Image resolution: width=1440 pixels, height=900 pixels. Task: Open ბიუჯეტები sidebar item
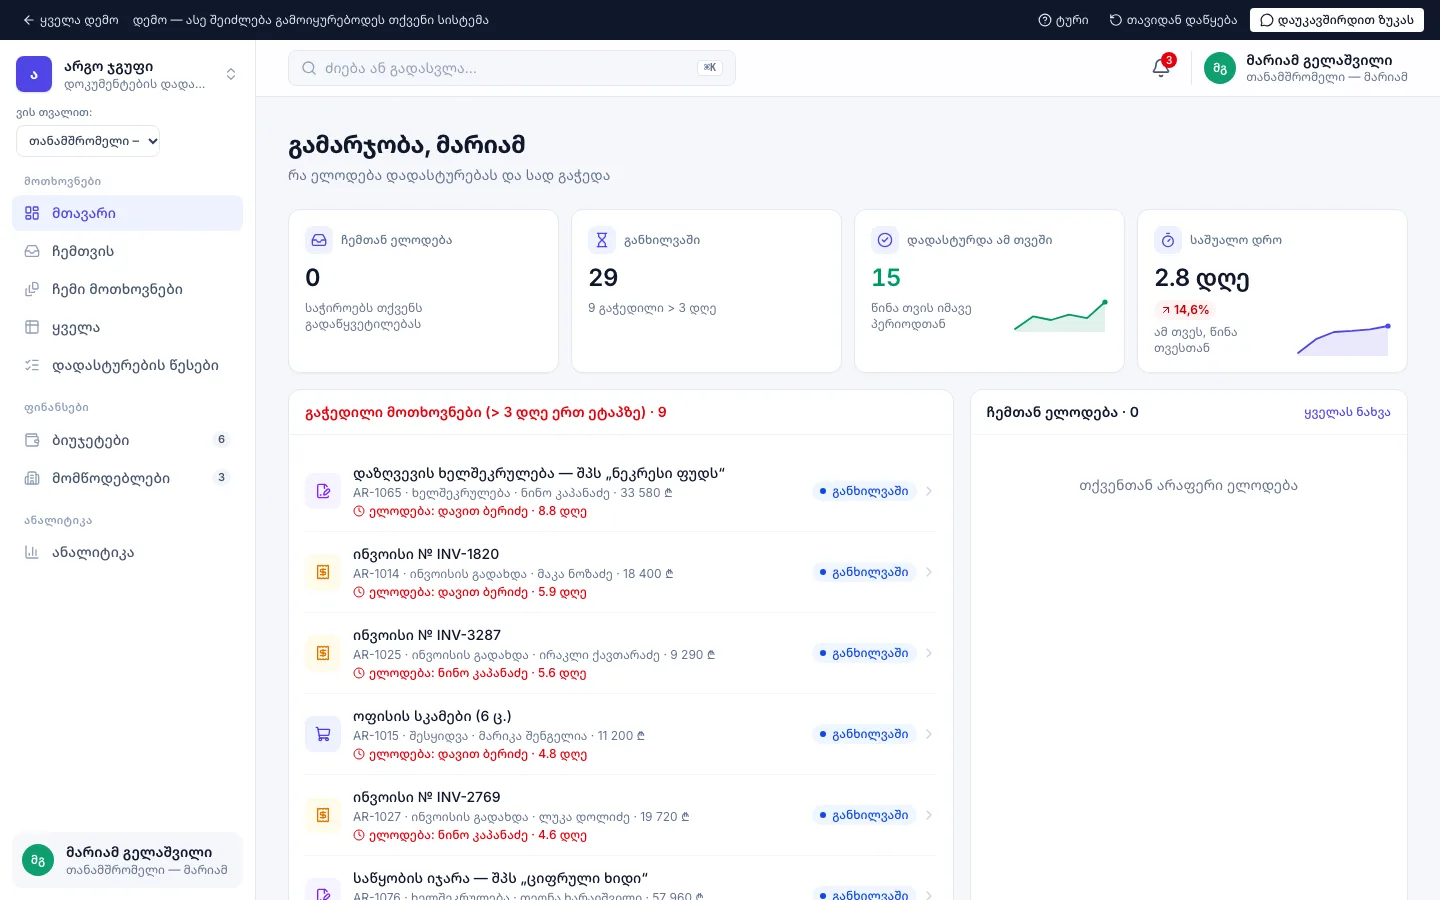point(127,440)
